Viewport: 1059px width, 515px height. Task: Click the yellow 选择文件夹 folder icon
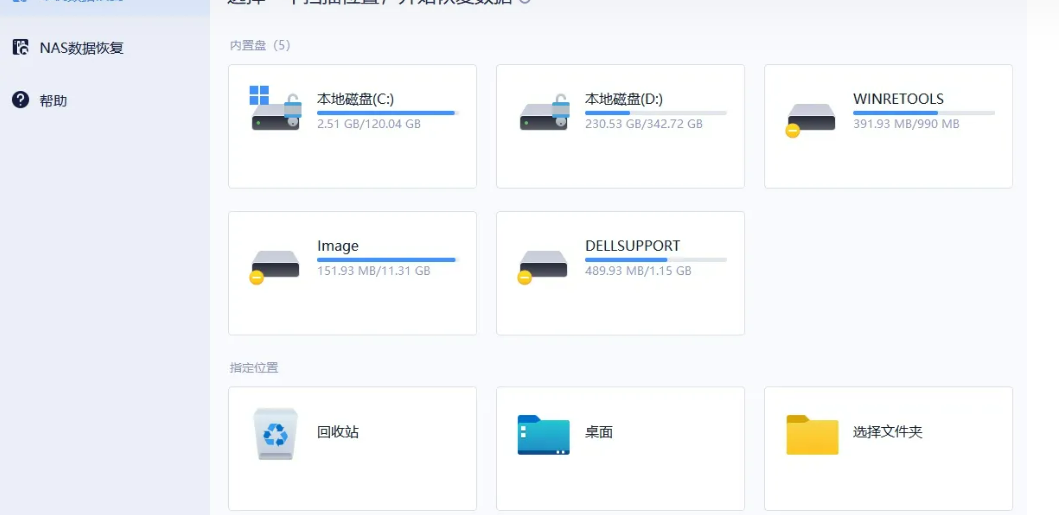[x=811, y=435]
